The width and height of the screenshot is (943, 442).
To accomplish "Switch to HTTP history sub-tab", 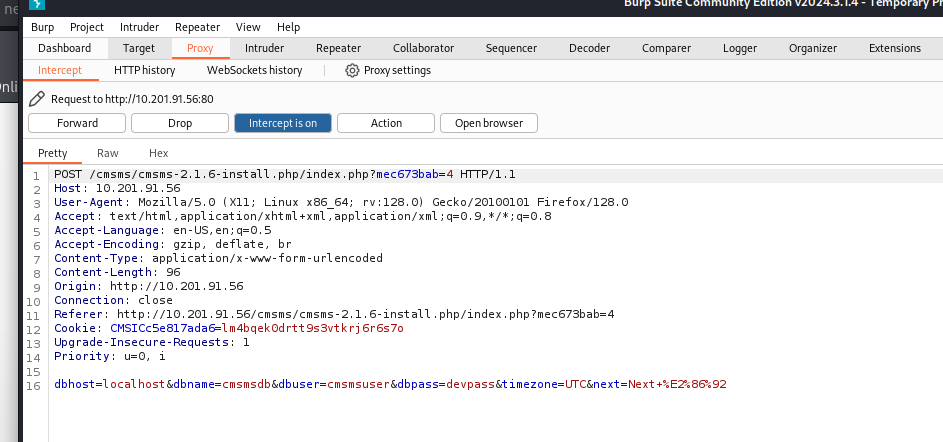I will [x=144, y=70].
